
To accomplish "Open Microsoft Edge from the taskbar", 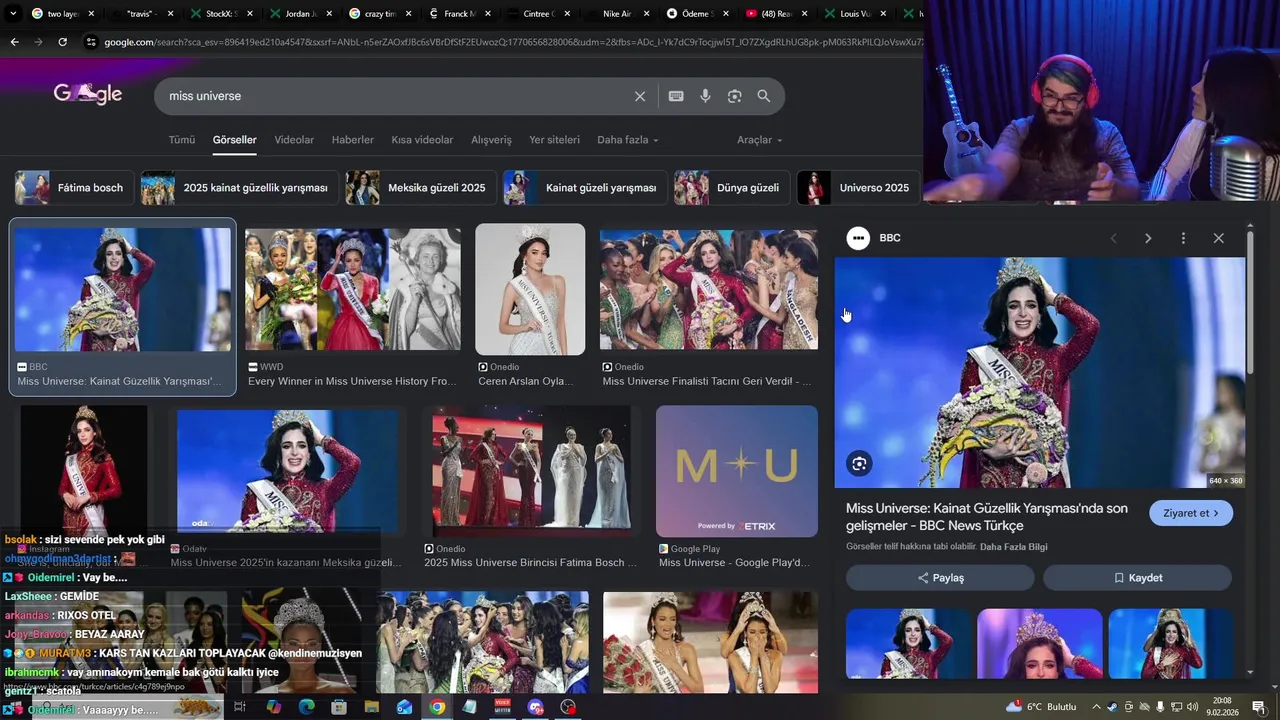I will [x=306, y=707].
